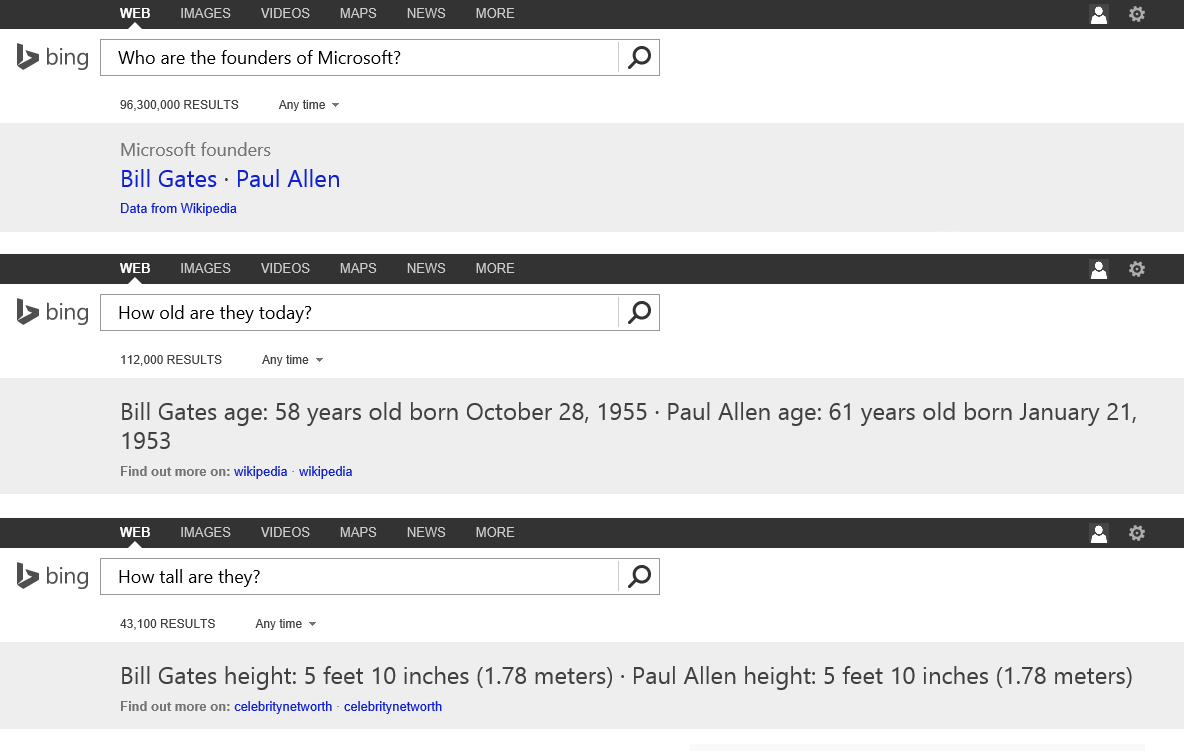Switch to VIDEOS tab in 'How old' Bing bar
1184x751 pixels.
285,269
